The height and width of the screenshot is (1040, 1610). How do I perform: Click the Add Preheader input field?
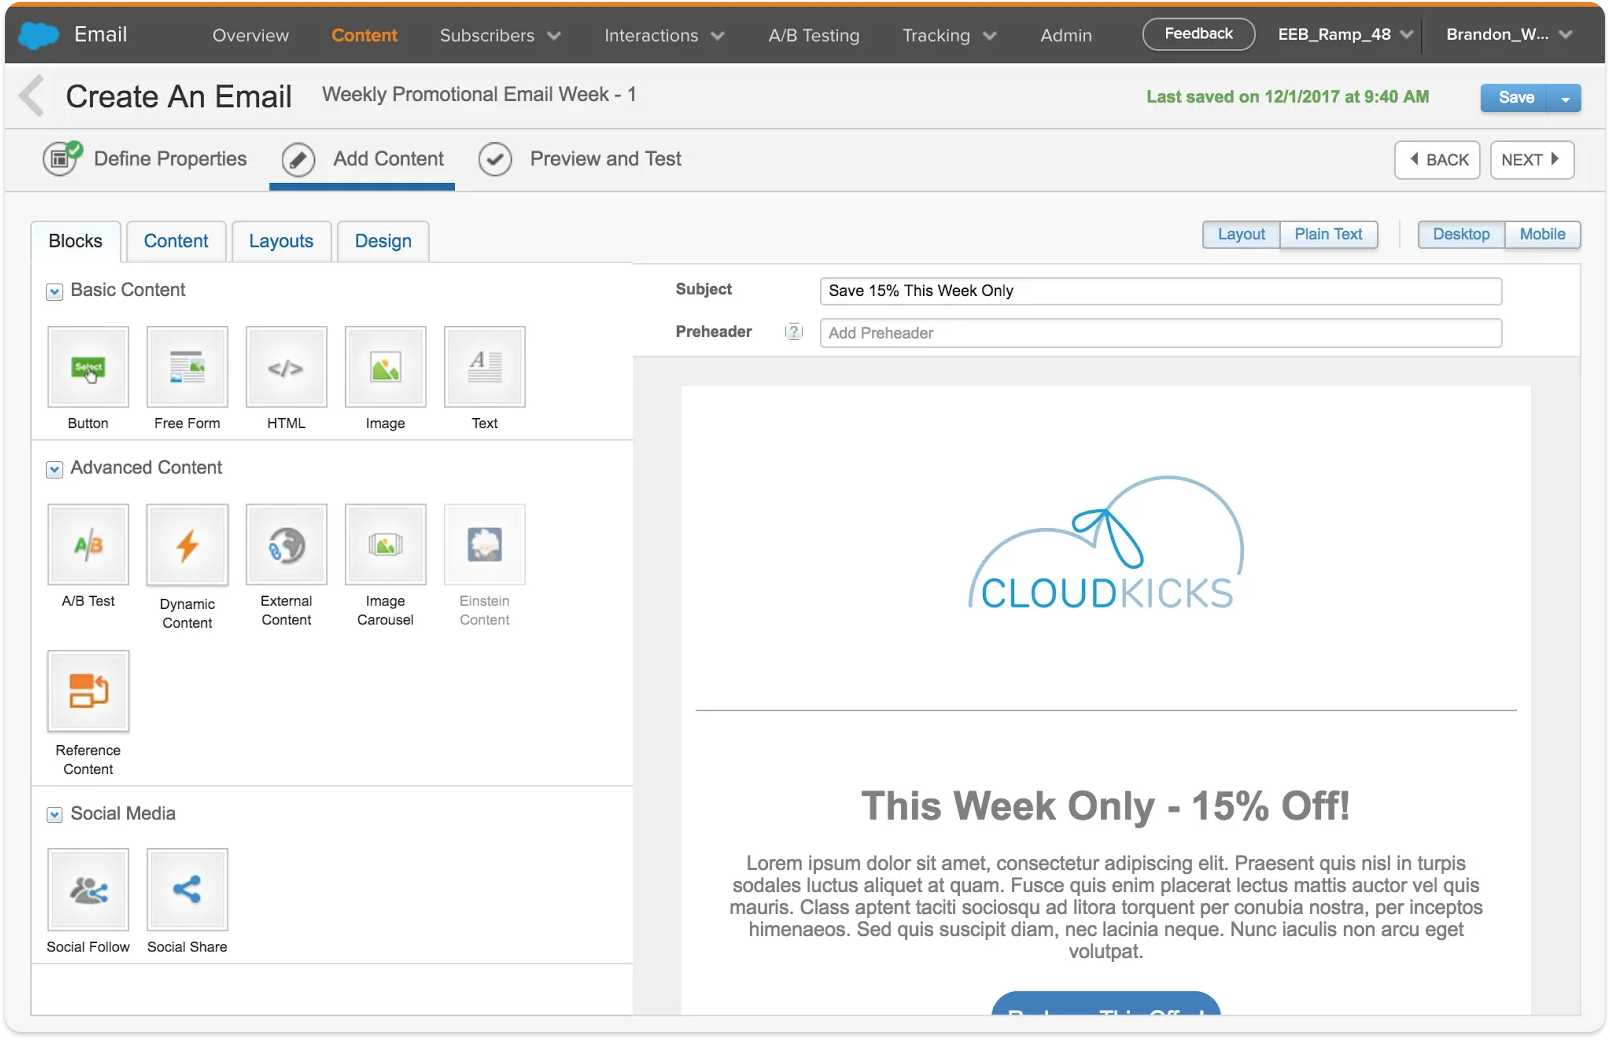click(1160, 333)
